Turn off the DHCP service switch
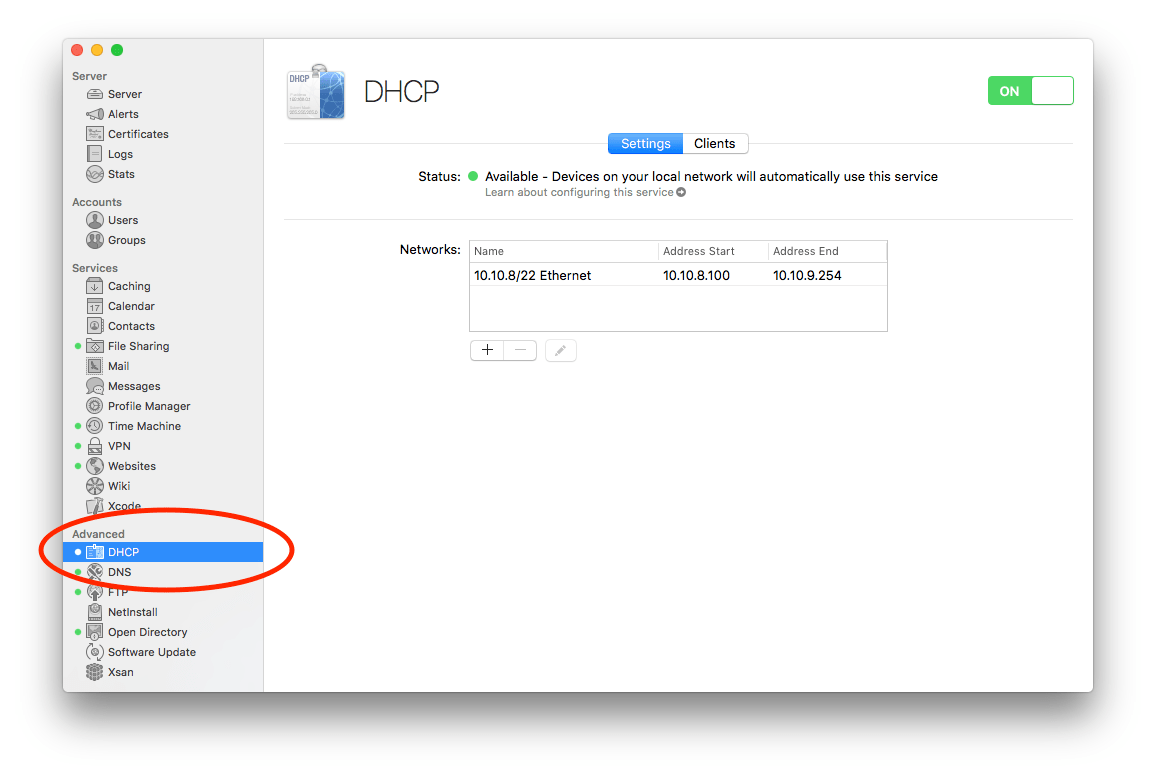 tap(1030, 90)
